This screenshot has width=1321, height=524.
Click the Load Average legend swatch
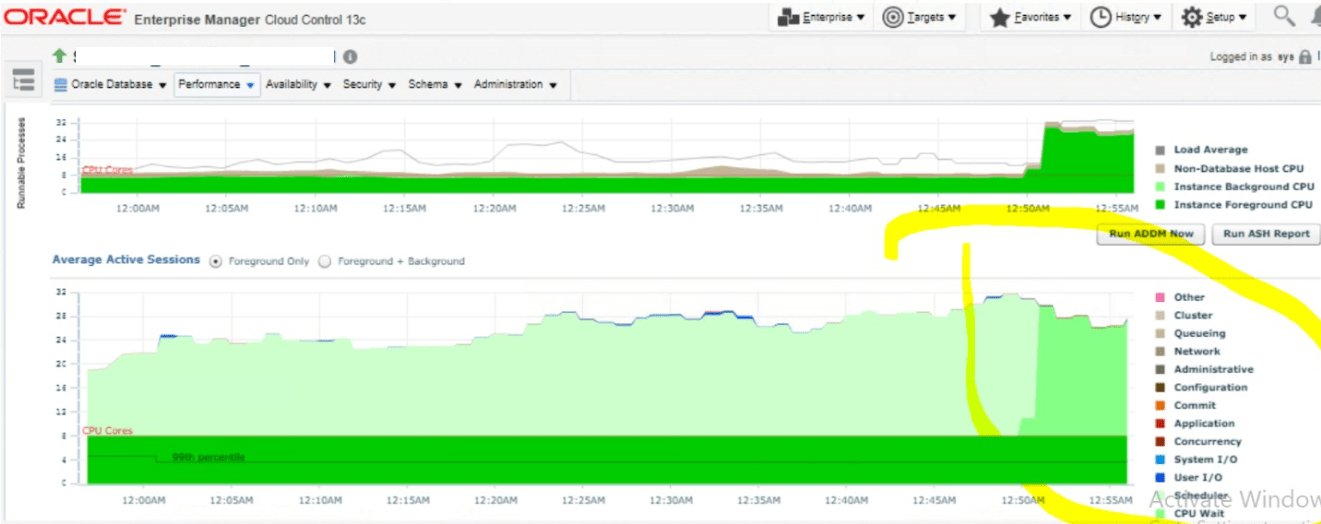(x=1160, y=150)
